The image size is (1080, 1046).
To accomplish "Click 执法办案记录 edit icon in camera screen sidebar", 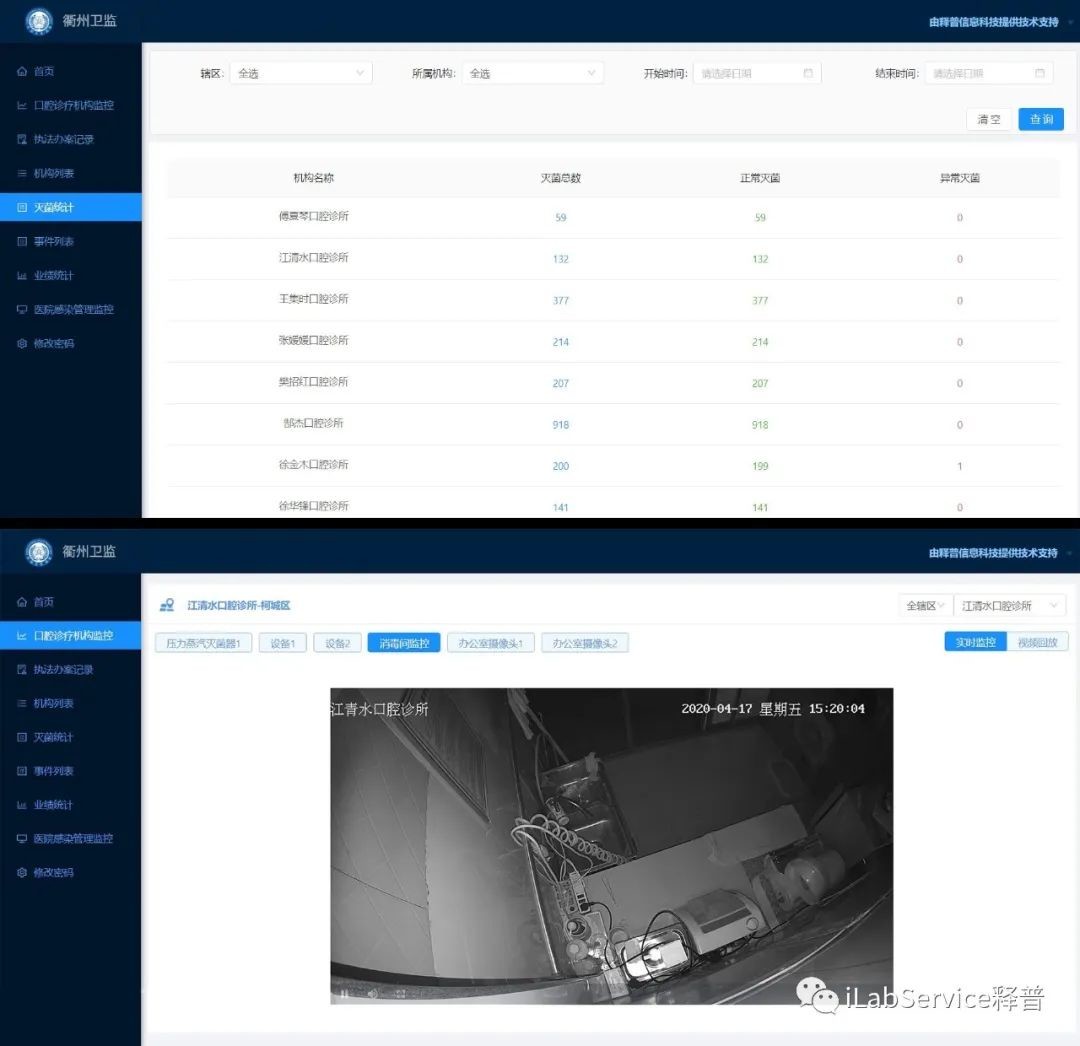I will tap(22, 669).
